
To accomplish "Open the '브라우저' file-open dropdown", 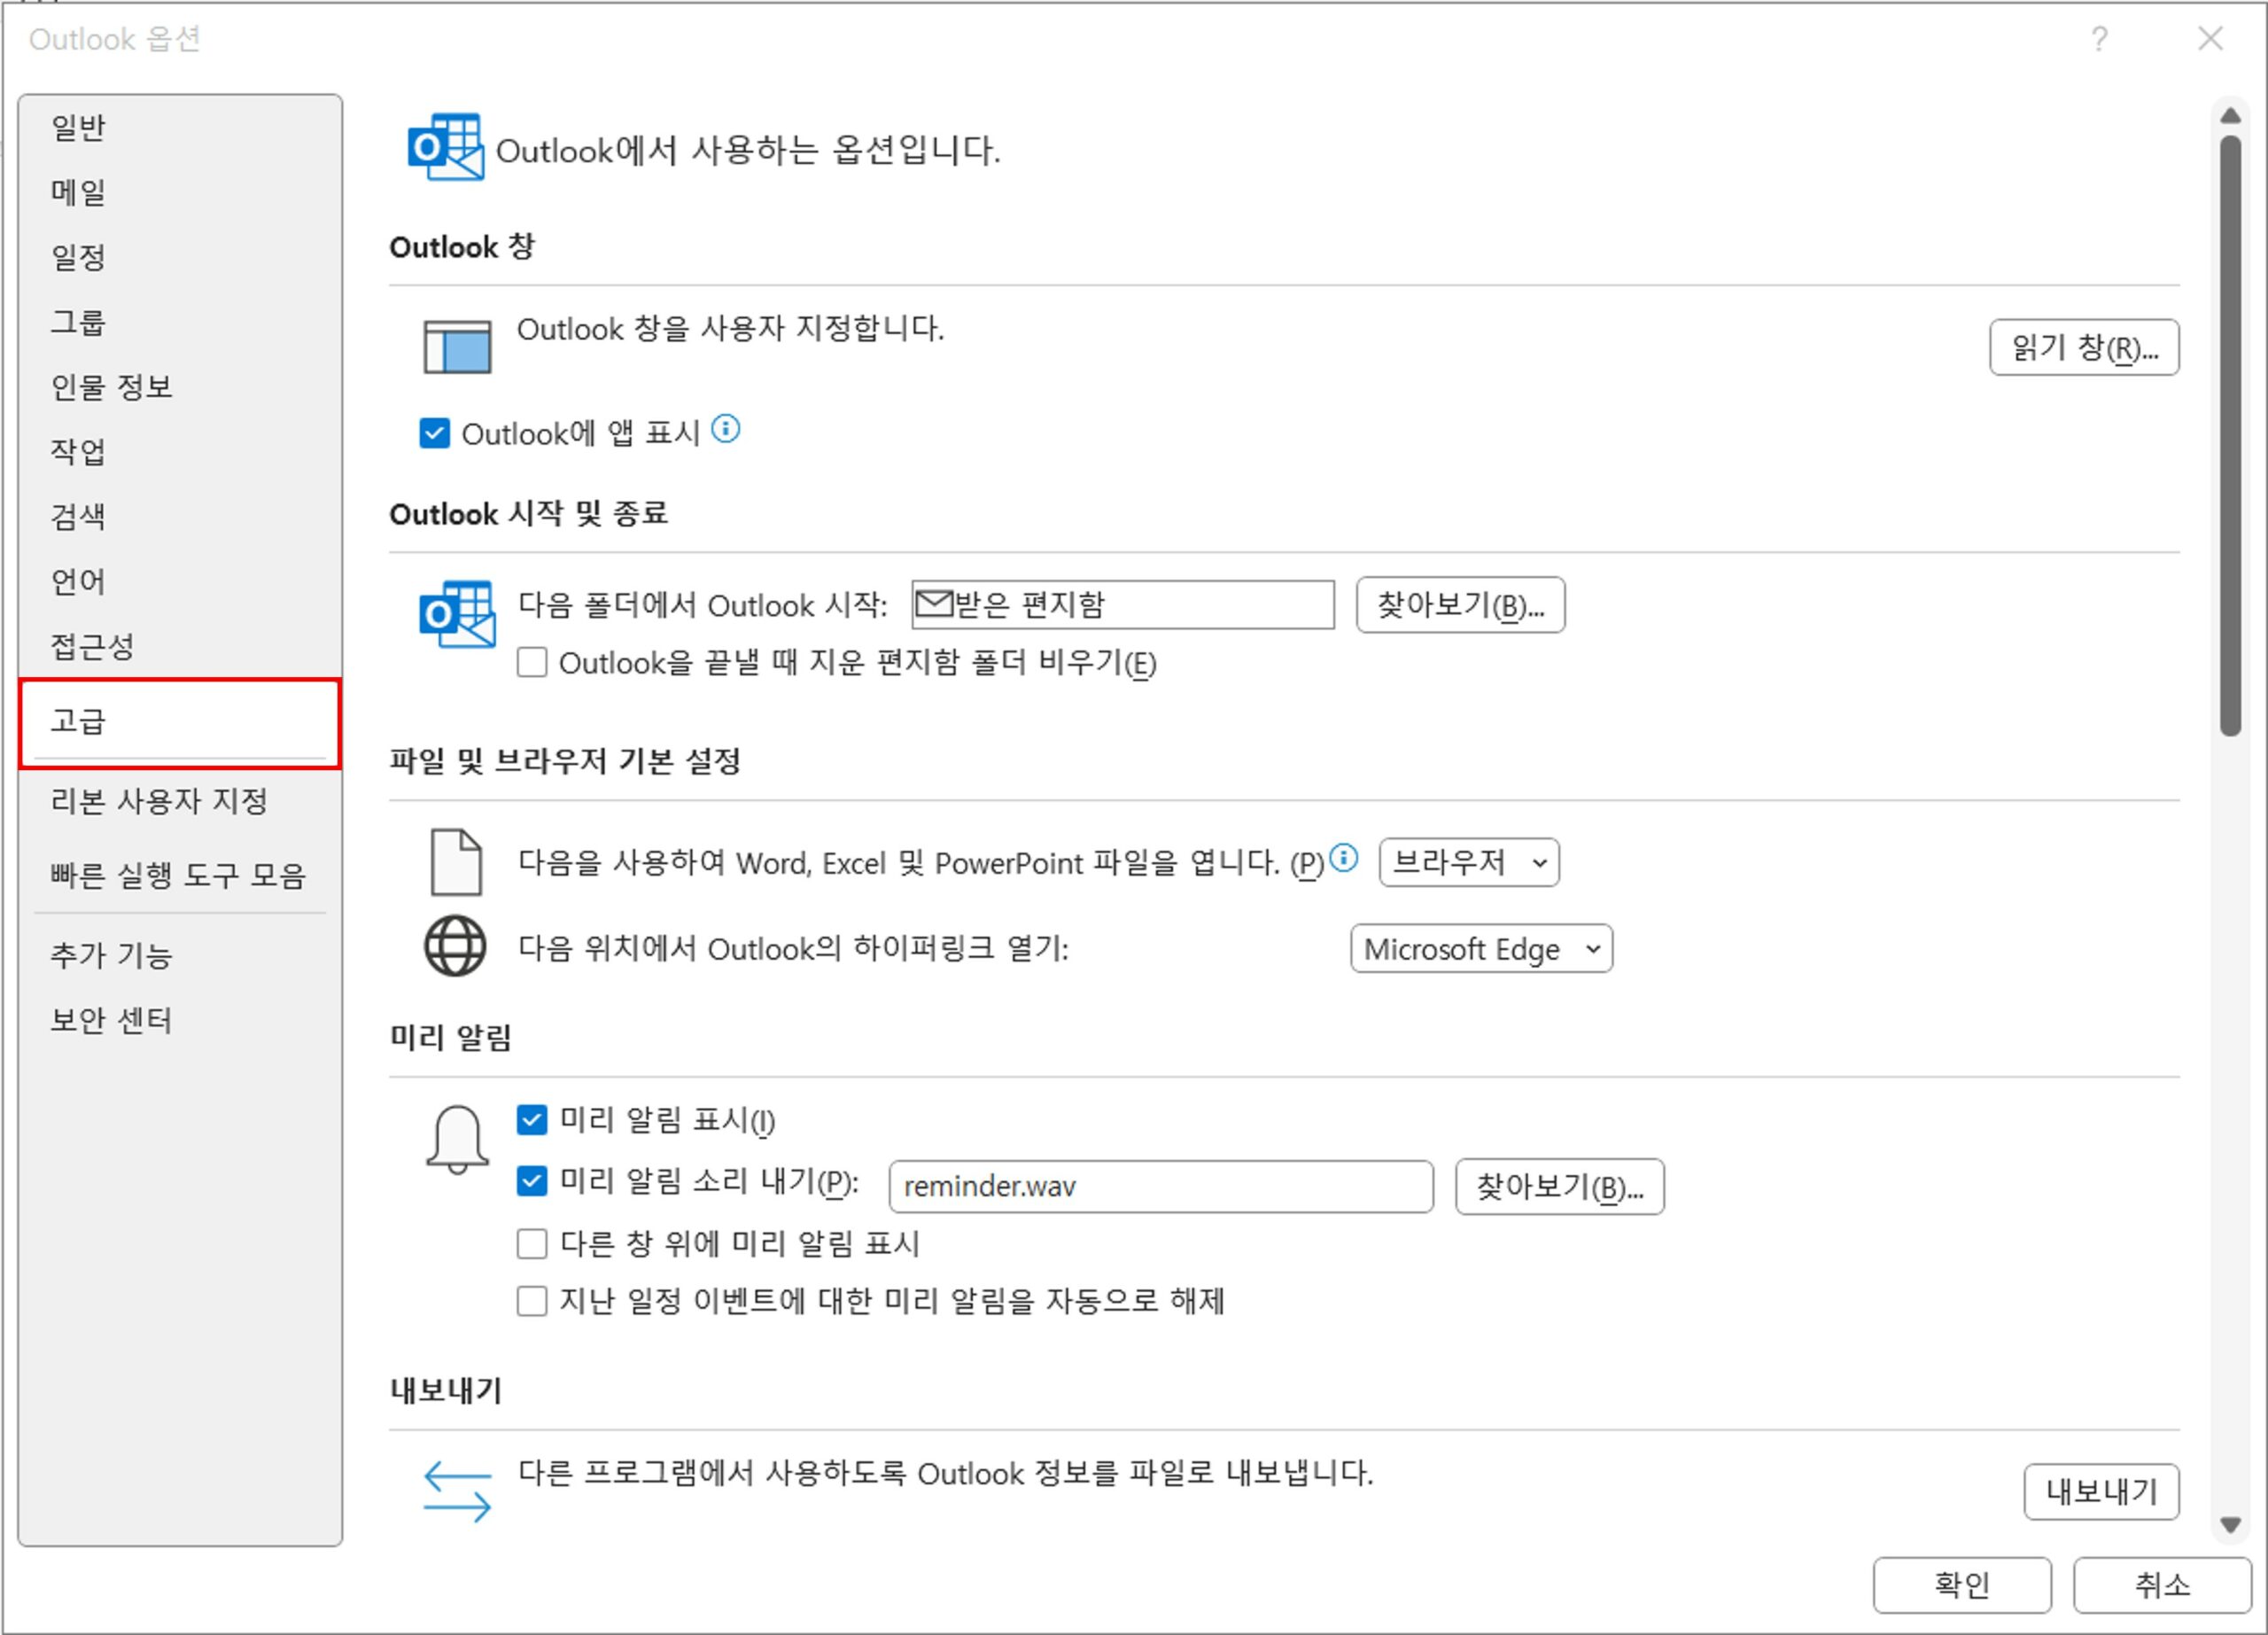I will point(1468,862).
